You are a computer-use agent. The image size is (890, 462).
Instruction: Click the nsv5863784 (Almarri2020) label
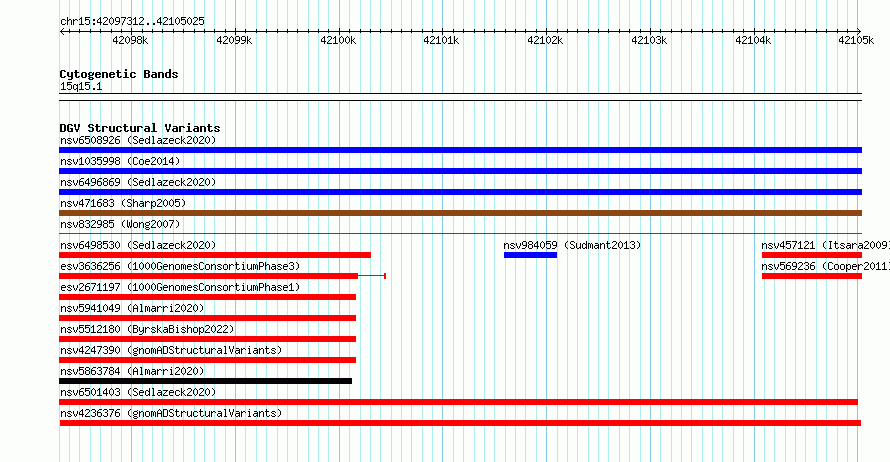pos(132,371)
